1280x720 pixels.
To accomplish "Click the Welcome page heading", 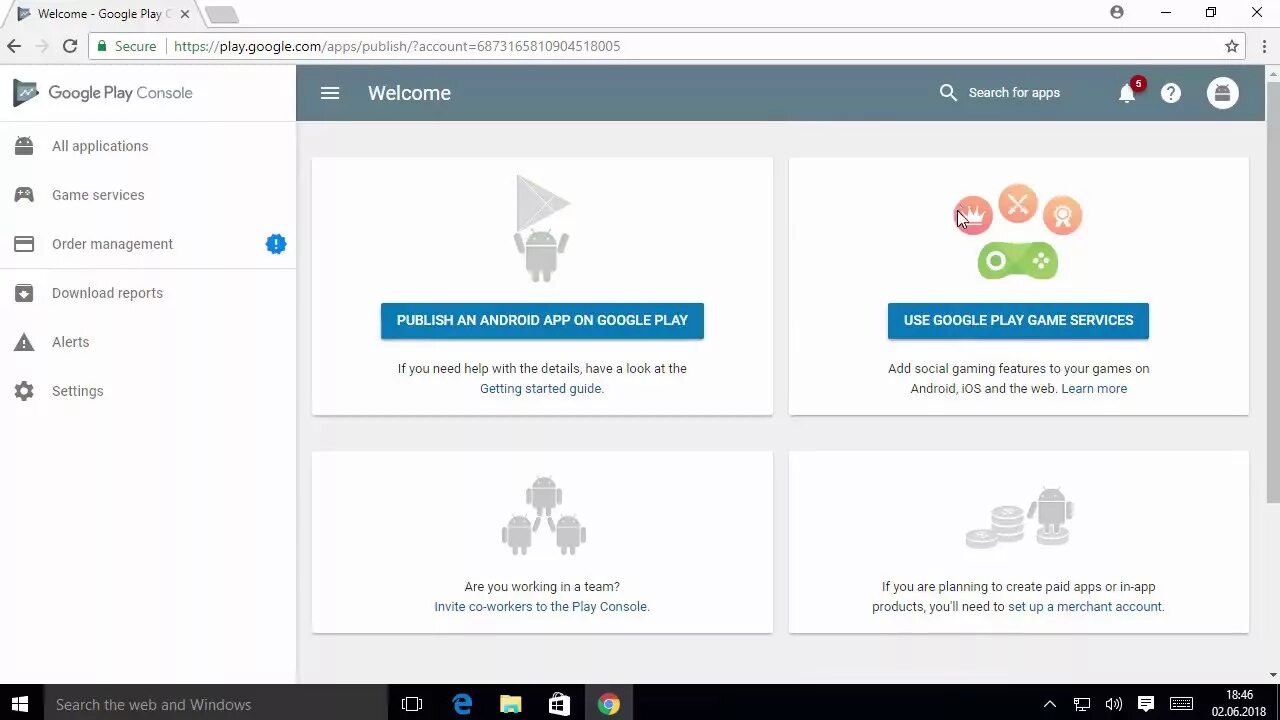I will (409, 93).
